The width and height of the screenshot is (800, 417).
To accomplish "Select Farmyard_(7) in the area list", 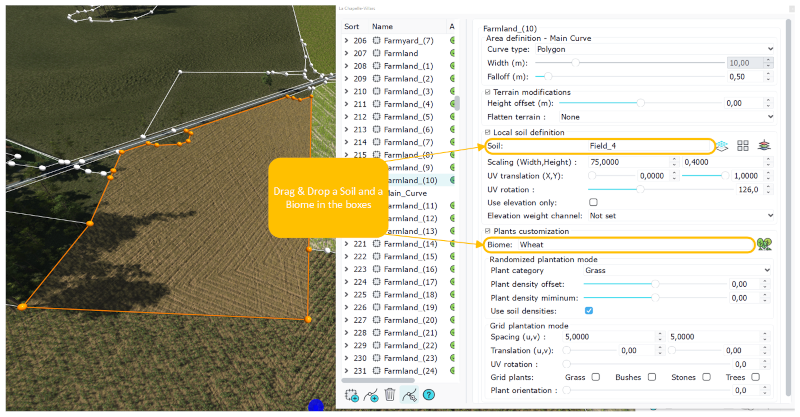I will point(406,40).
